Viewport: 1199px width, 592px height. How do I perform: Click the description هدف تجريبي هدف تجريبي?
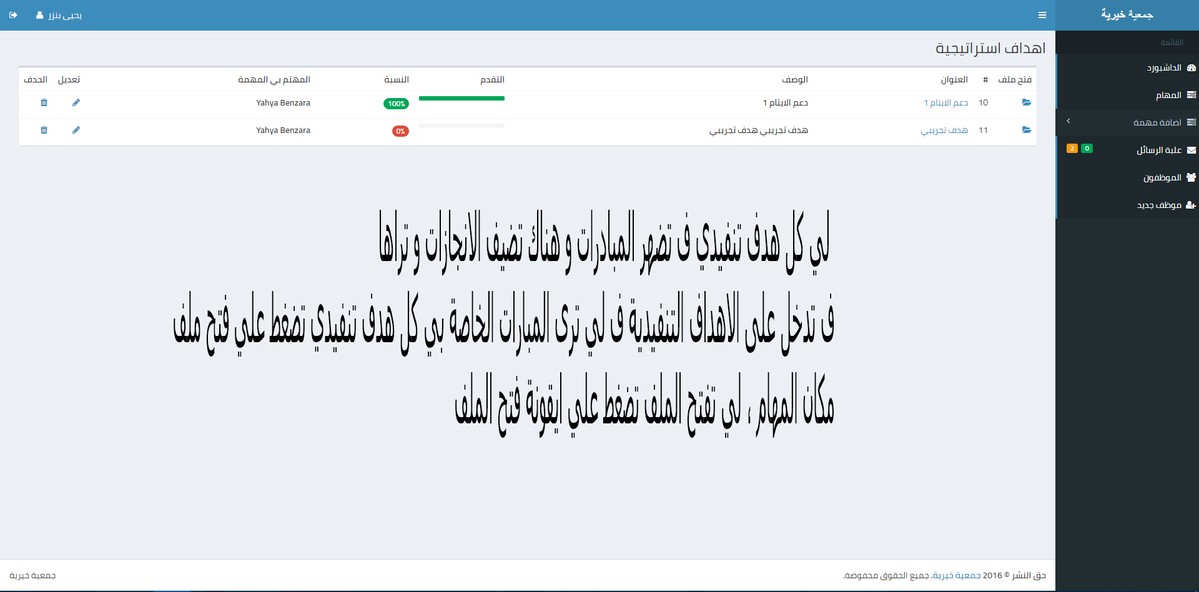pos(760,131)
